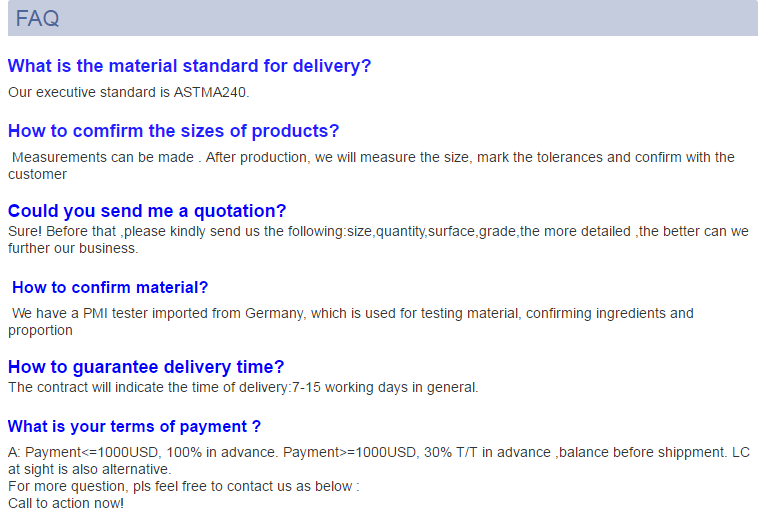Select "What is your terms of payment ?" heading
The height and width of the screenshot is (532, 763).
(x=134, y=426)
